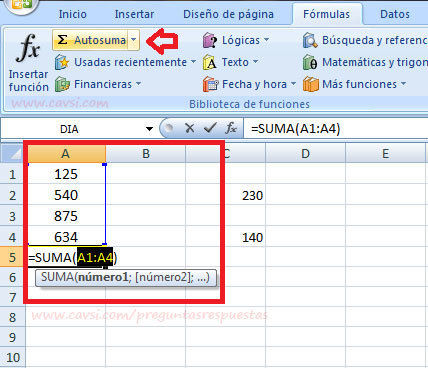The height and width of the screenshot is (368, 428).
Task: Click cell containing 125
Action: coord(66,174)
